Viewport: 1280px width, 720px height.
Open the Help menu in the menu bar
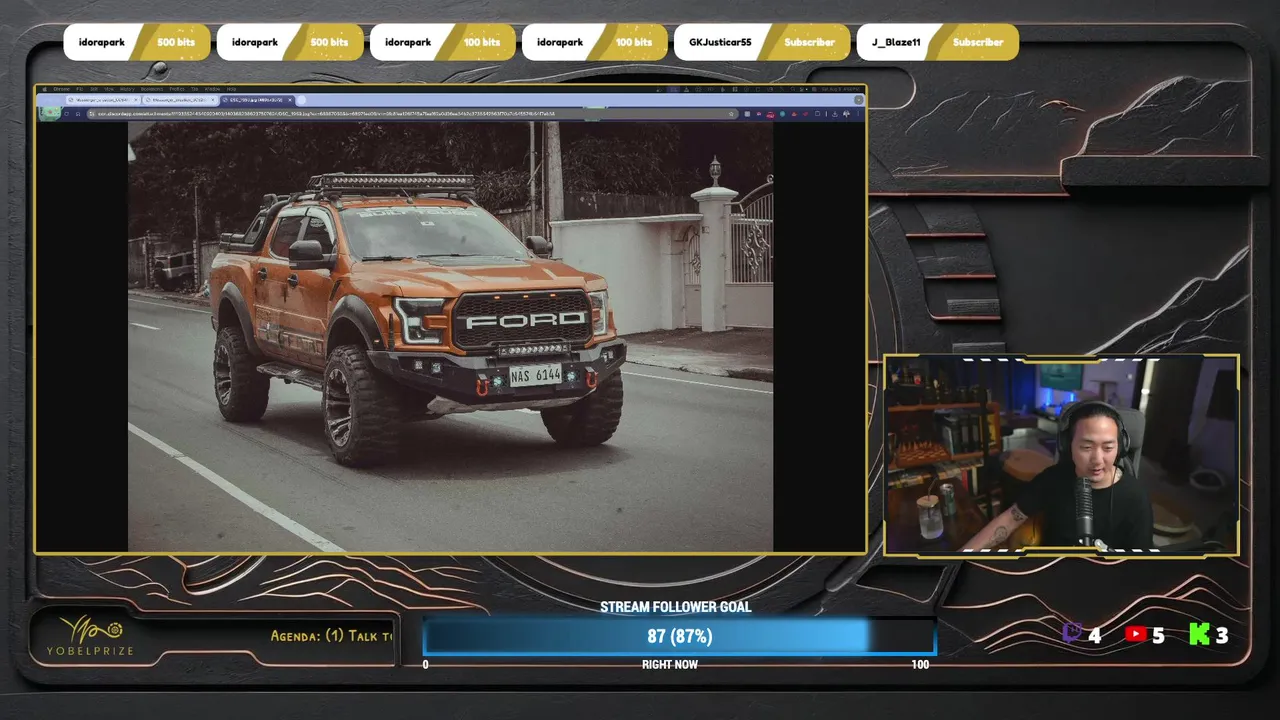click(x=231, y=89)
